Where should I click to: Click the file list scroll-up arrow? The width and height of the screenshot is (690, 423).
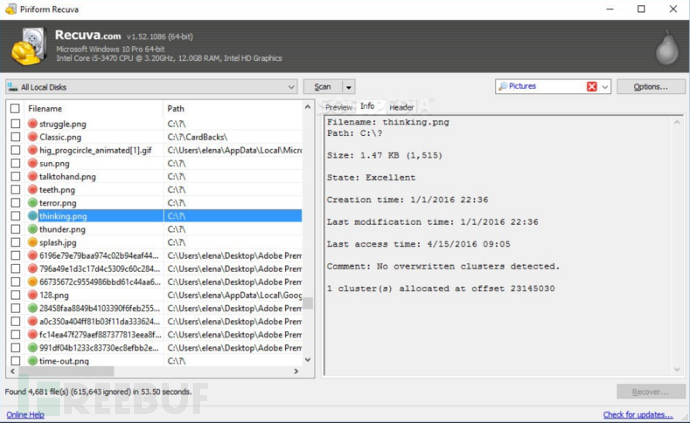tap(308, 107)
